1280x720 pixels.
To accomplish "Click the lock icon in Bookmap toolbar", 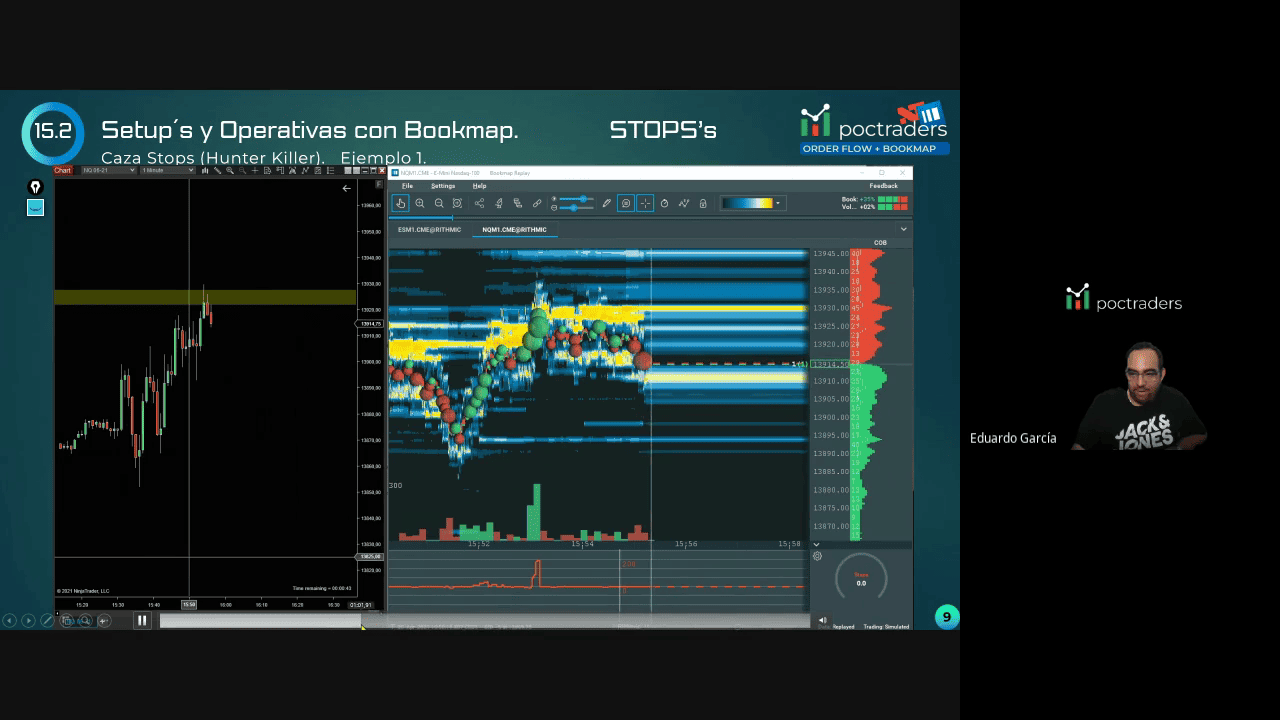I will (x=703, y=203).
